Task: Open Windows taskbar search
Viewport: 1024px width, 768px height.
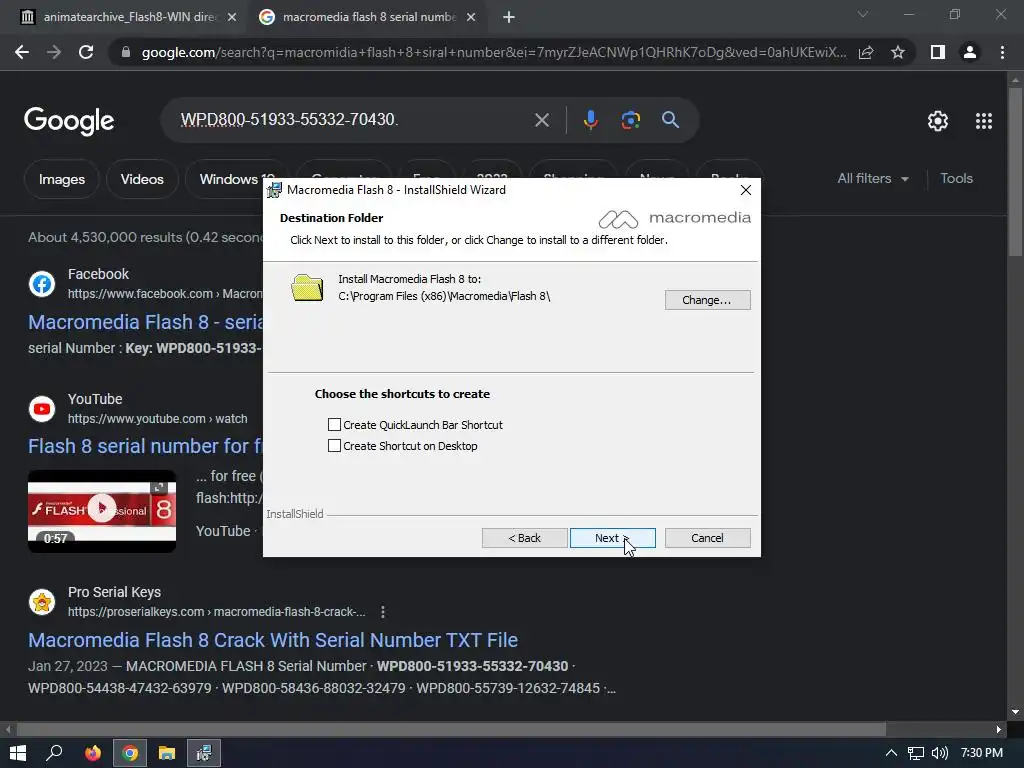Action: click(x=54, y=753)
